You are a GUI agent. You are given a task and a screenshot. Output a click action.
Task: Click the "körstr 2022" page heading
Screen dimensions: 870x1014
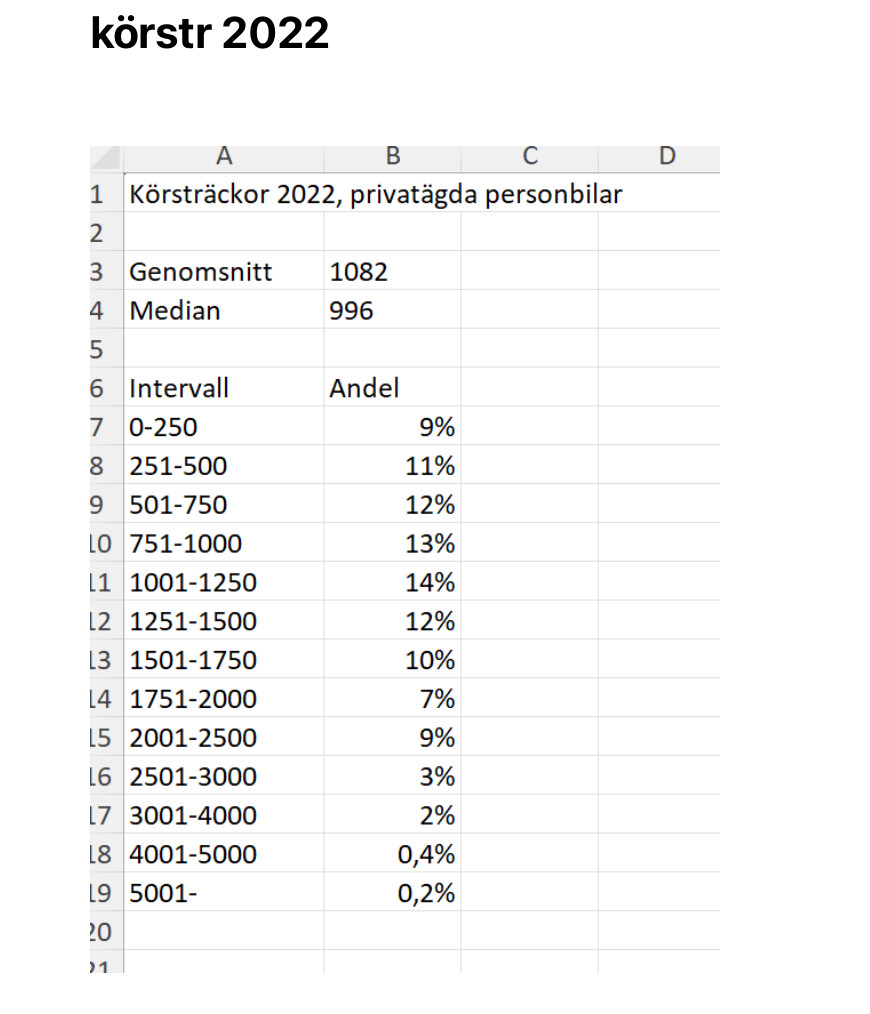pyautogui.click(x=210, y=34)
